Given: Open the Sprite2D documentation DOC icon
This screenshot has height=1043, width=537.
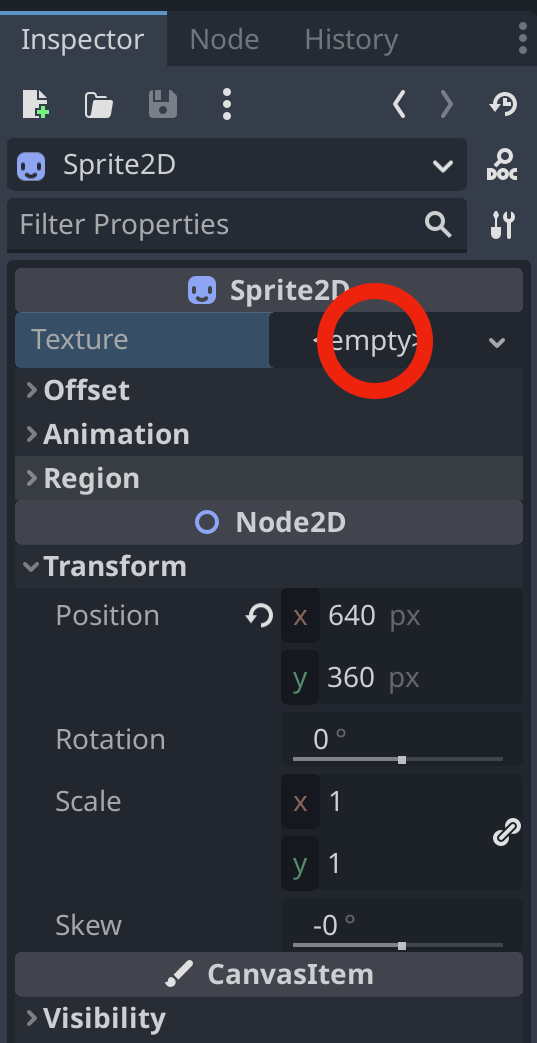Looking at the screenshot, I should click(x=502, y=165).
